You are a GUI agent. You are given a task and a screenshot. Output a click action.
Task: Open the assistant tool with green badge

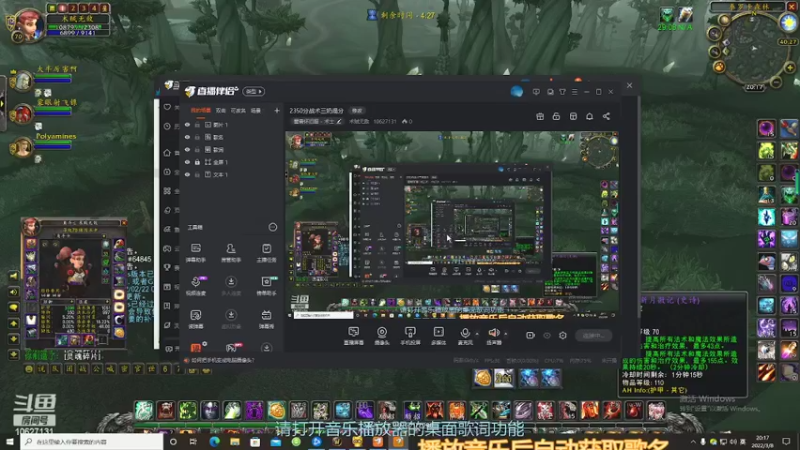click(x=266, y=286)
